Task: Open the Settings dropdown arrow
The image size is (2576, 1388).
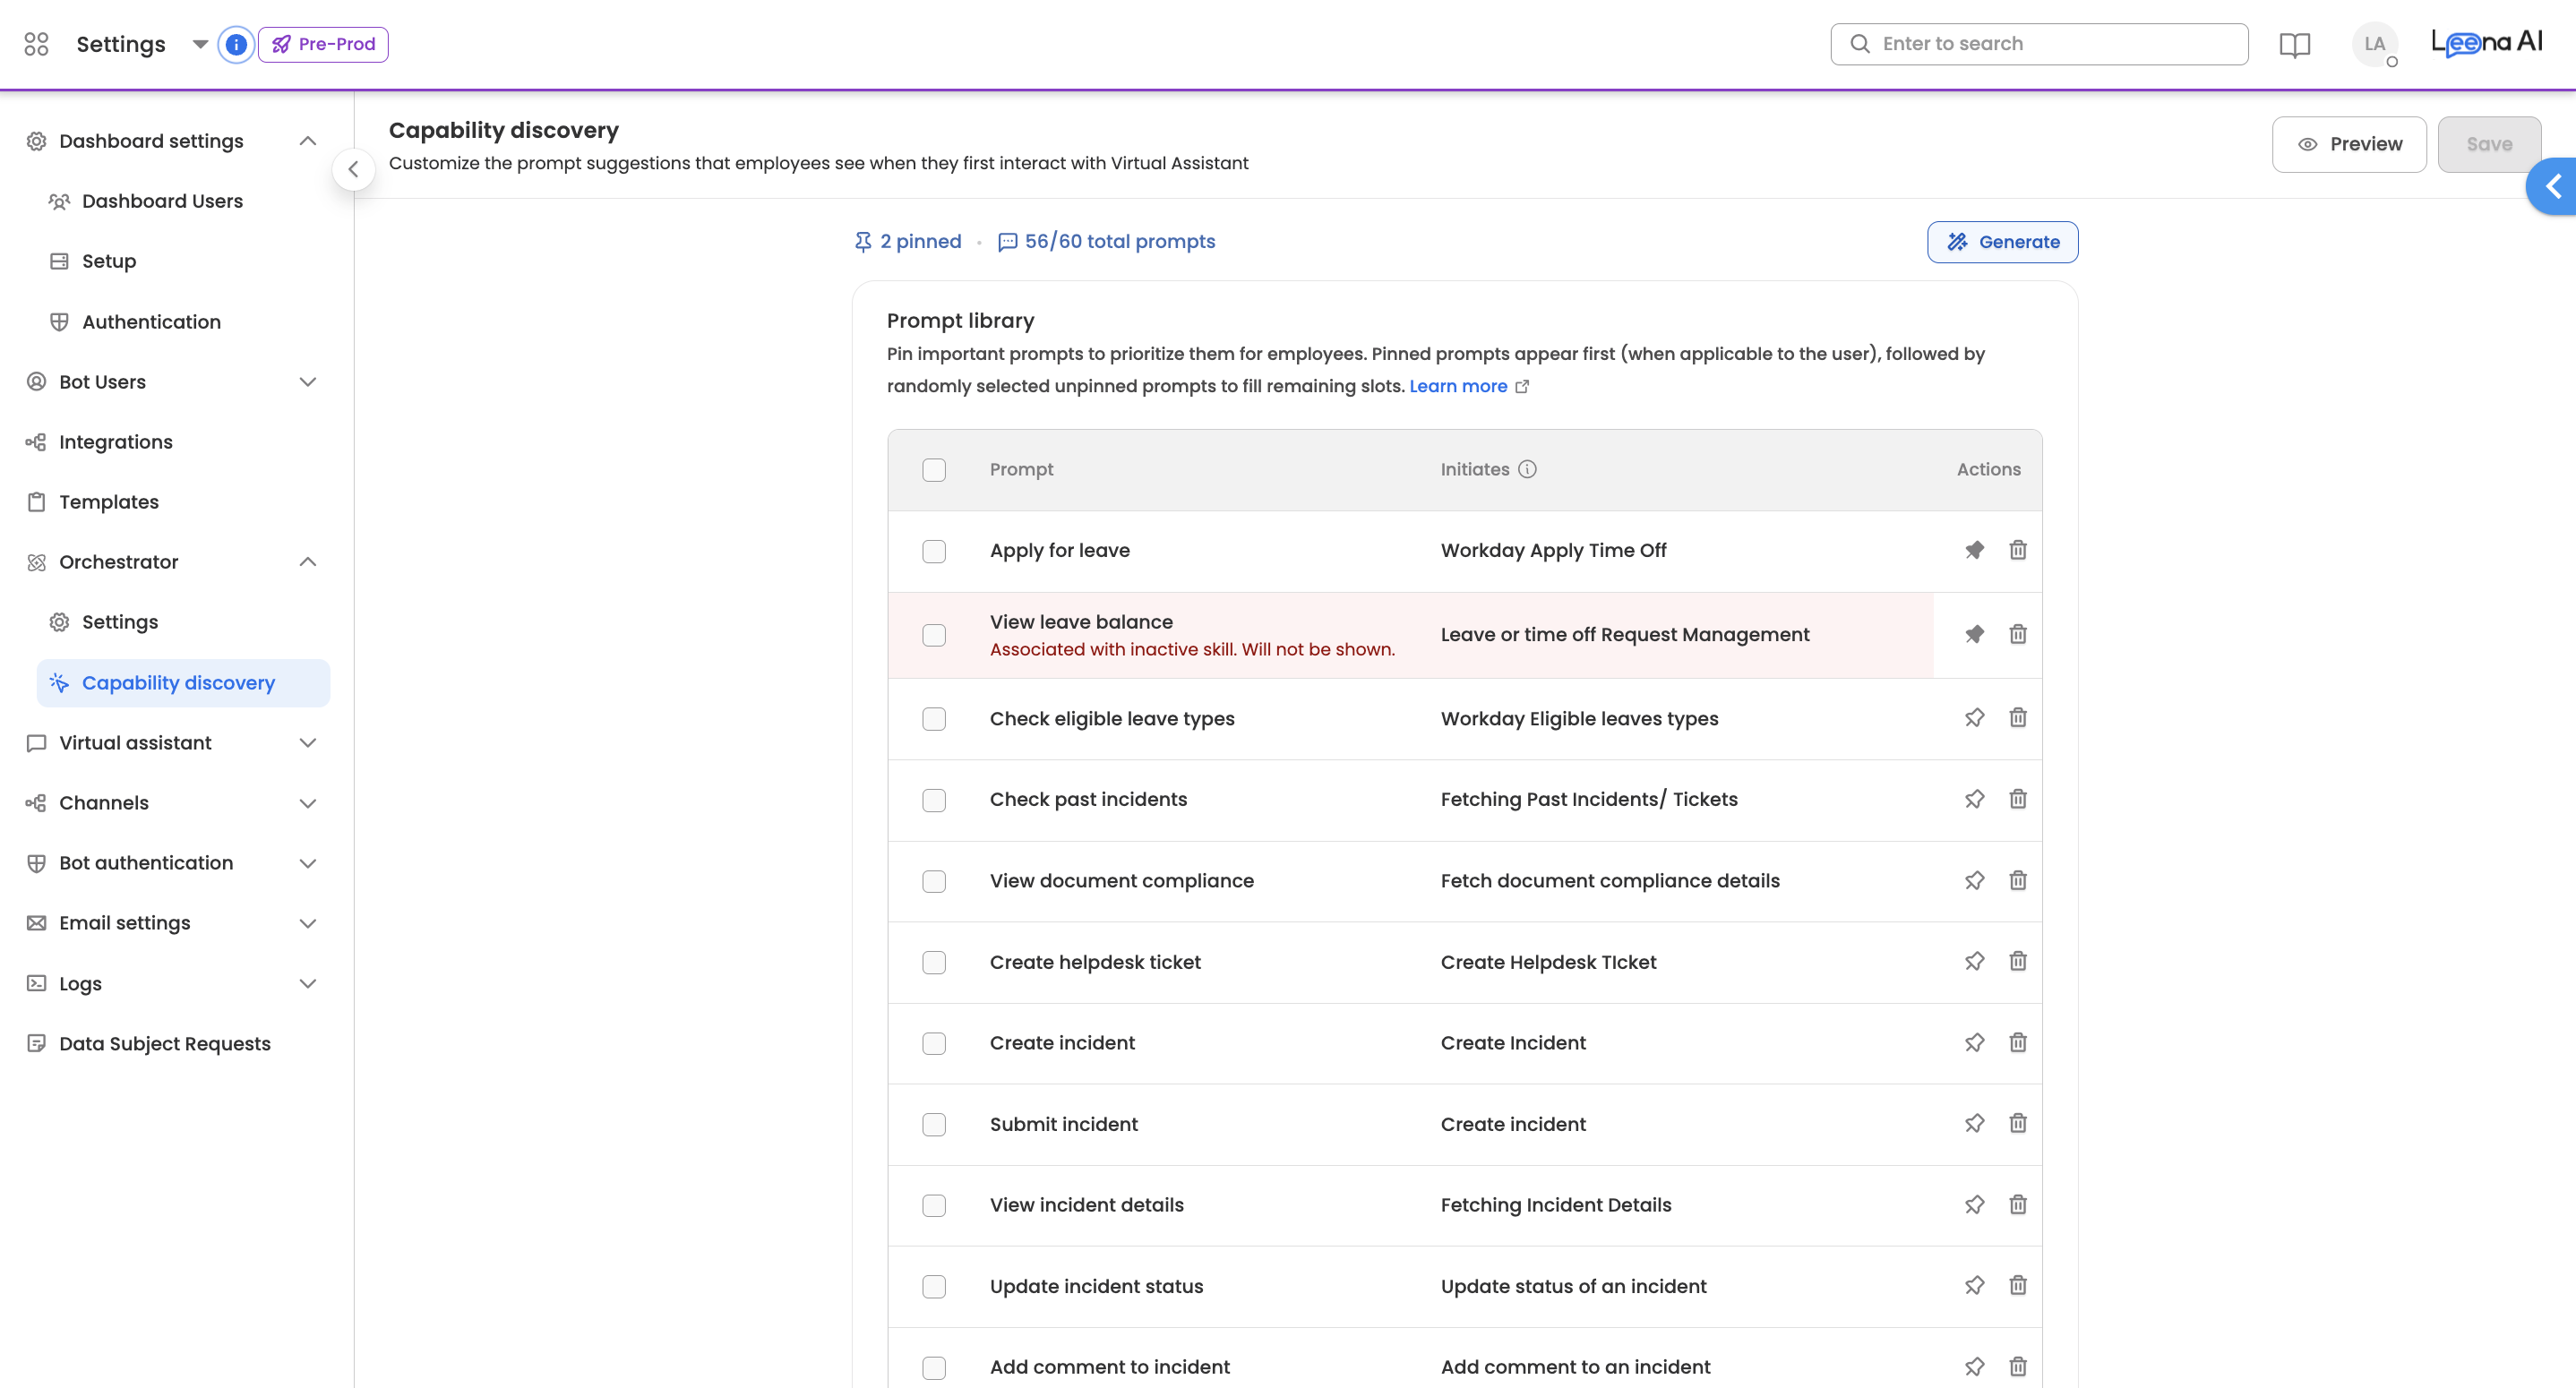Action: coord(199,44)
